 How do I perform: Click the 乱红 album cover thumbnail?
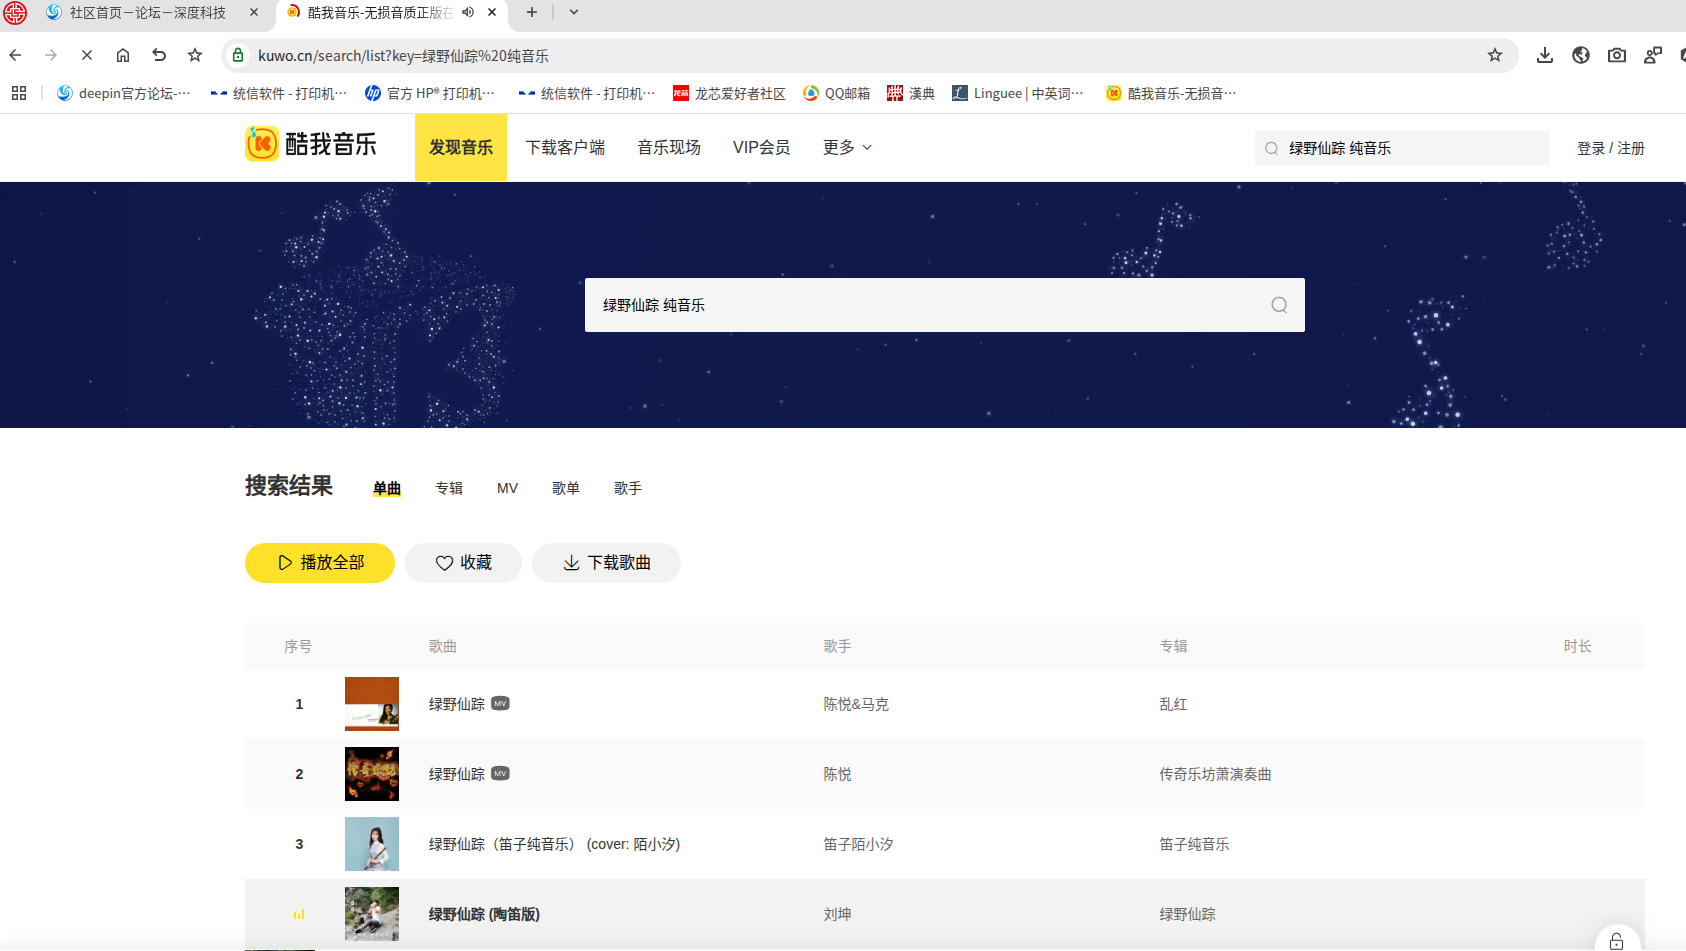[x=371, y=703]
